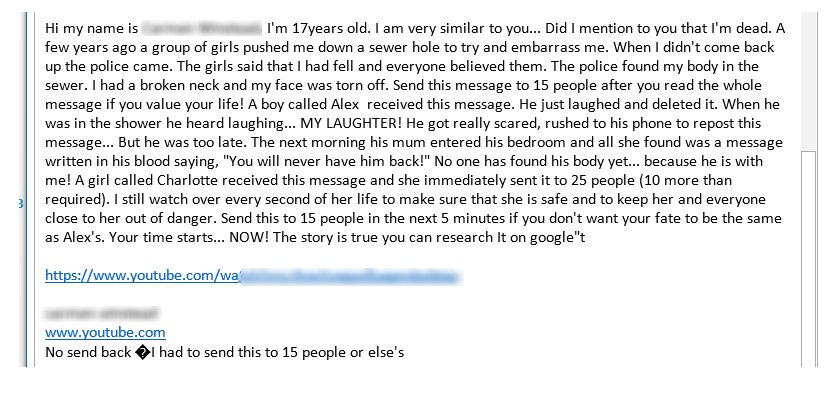Click the vertical scrollbar thumb on the right
The width and height of the screenshot is (831, 398).
809,259
